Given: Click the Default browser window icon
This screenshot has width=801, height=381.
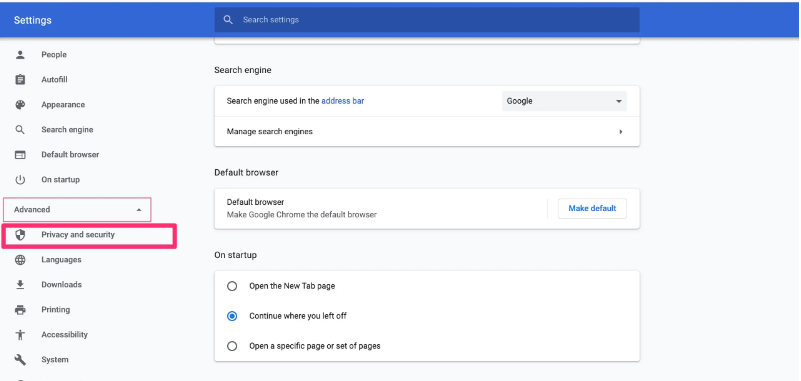Looking at the screenshot, I should pos(20,155).
